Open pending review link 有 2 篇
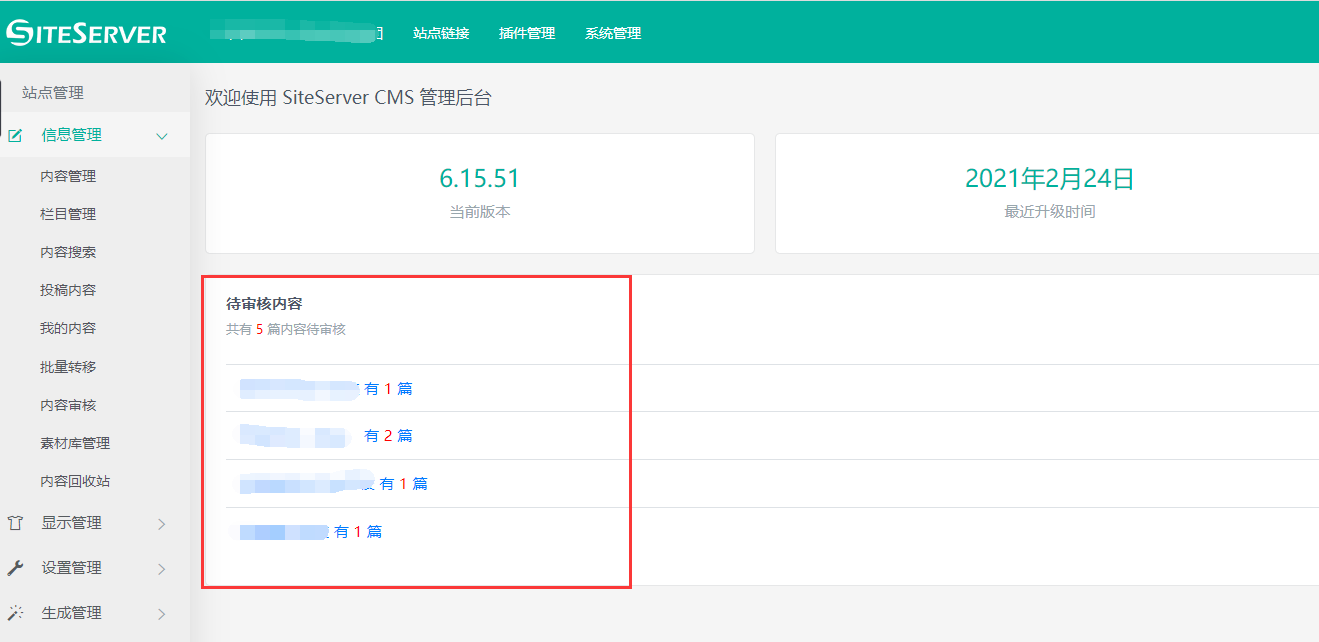 388,436
